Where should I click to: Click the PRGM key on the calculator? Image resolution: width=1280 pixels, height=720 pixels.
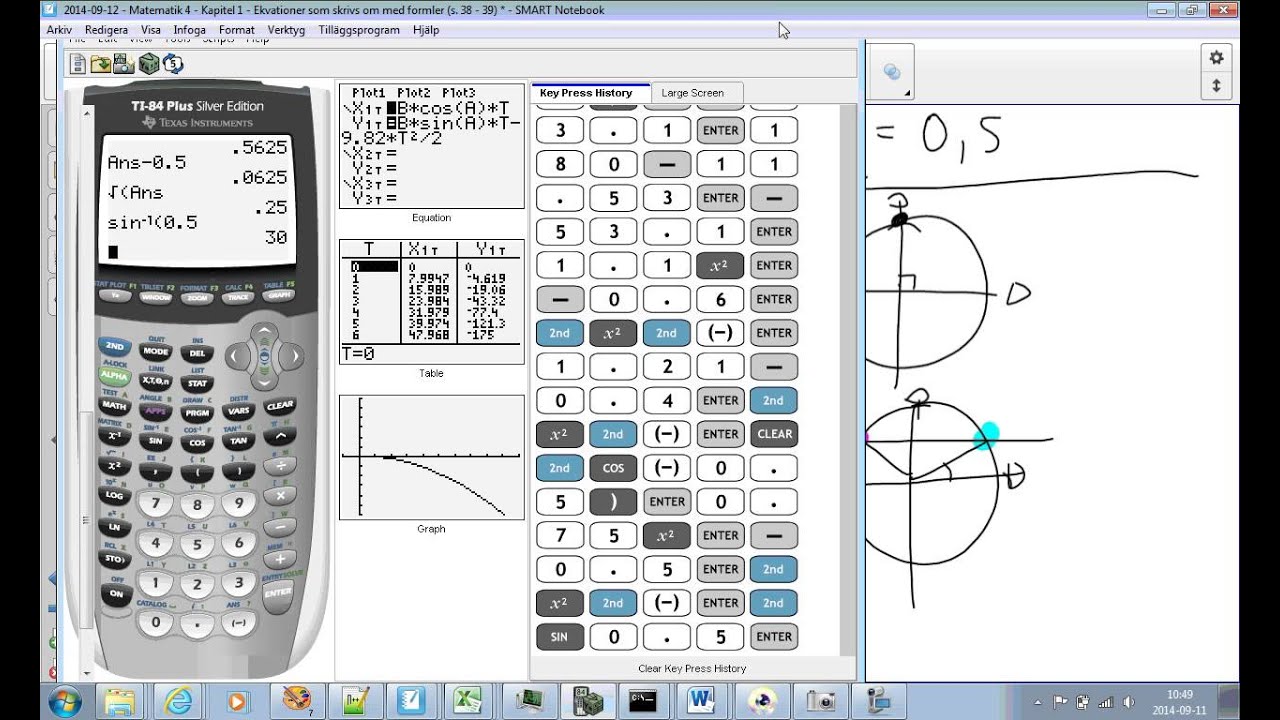tap(197, 412)
